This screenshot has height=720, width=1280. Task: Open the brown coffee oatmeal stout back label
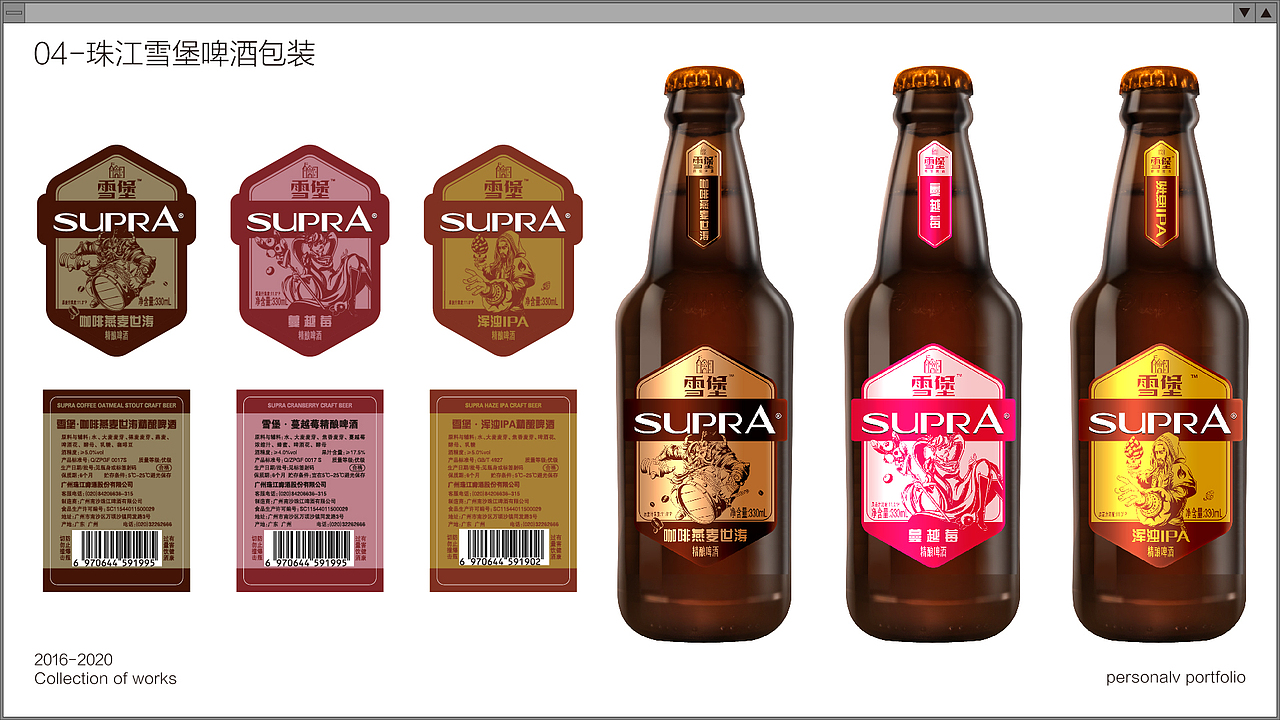(x=116, y=490)
